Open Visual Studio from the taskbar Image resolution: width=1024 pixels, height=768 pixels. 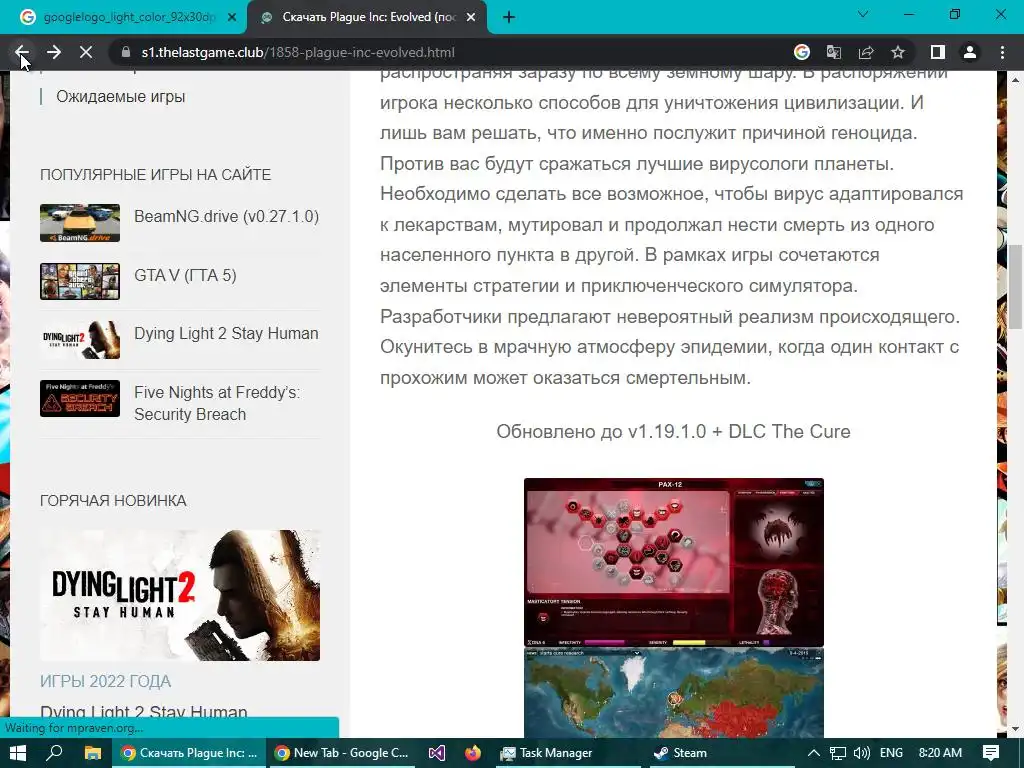[437, 753]
